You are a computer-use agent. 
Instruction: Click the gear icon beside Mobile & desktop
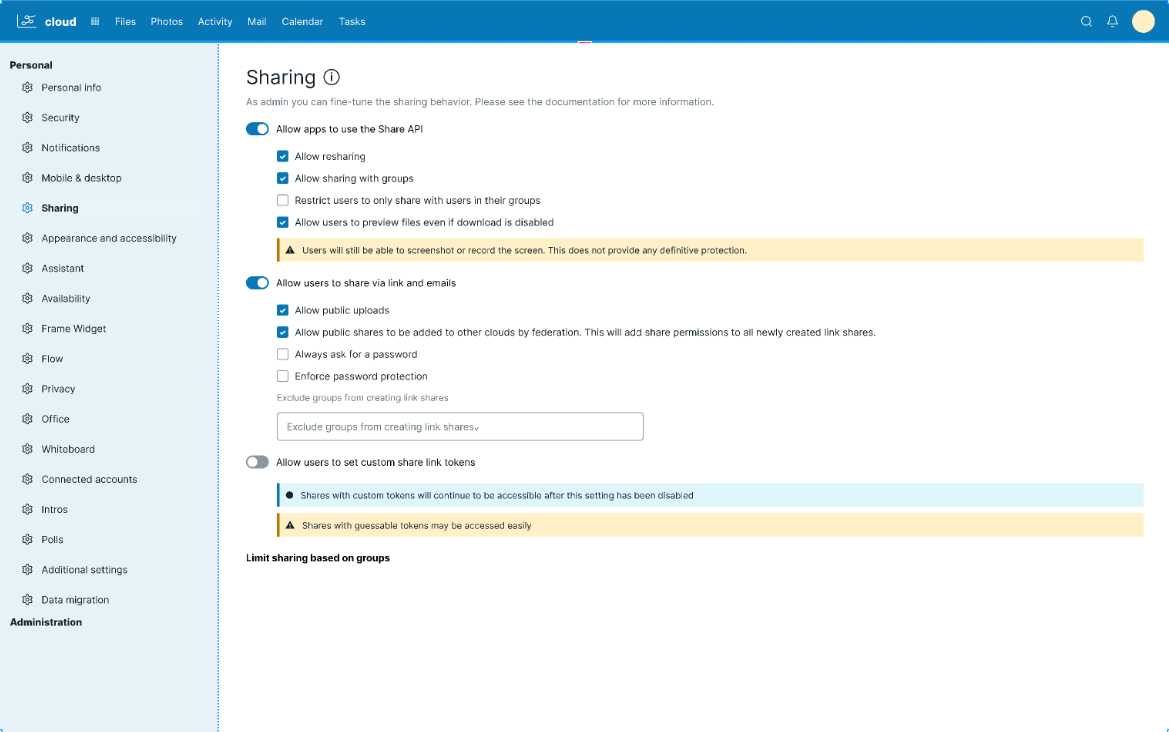pos(28,178)
